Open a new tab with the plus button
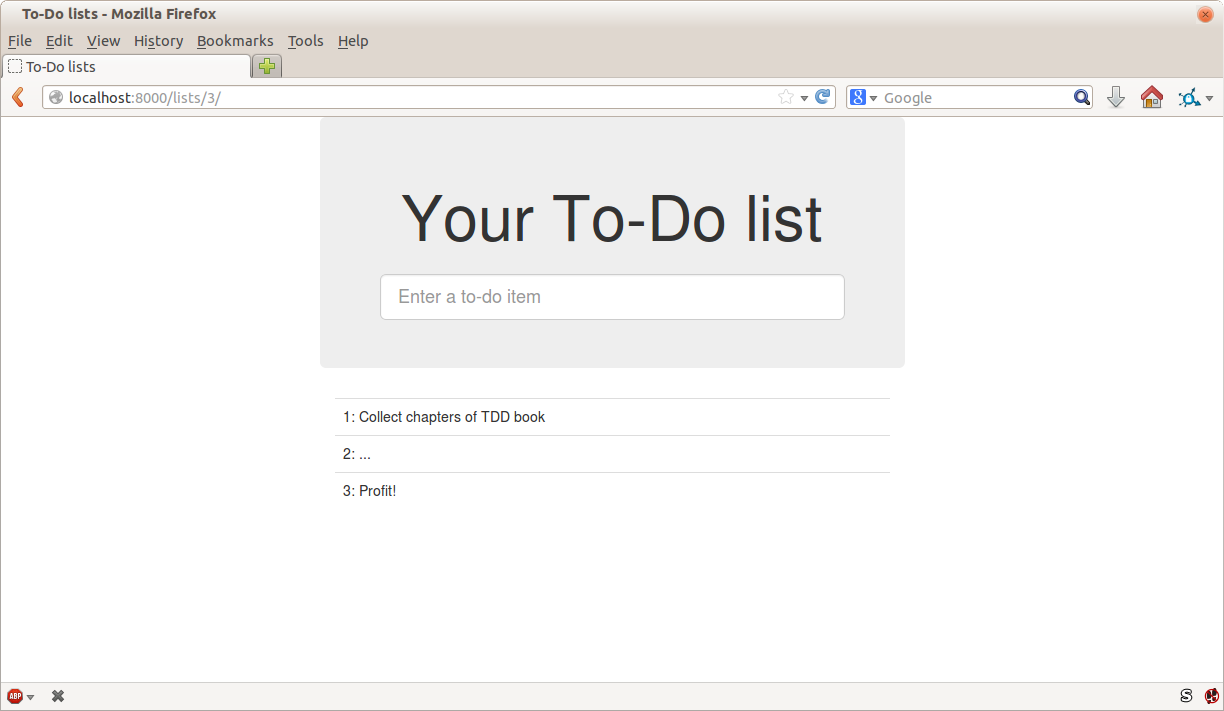 point(266,66)
